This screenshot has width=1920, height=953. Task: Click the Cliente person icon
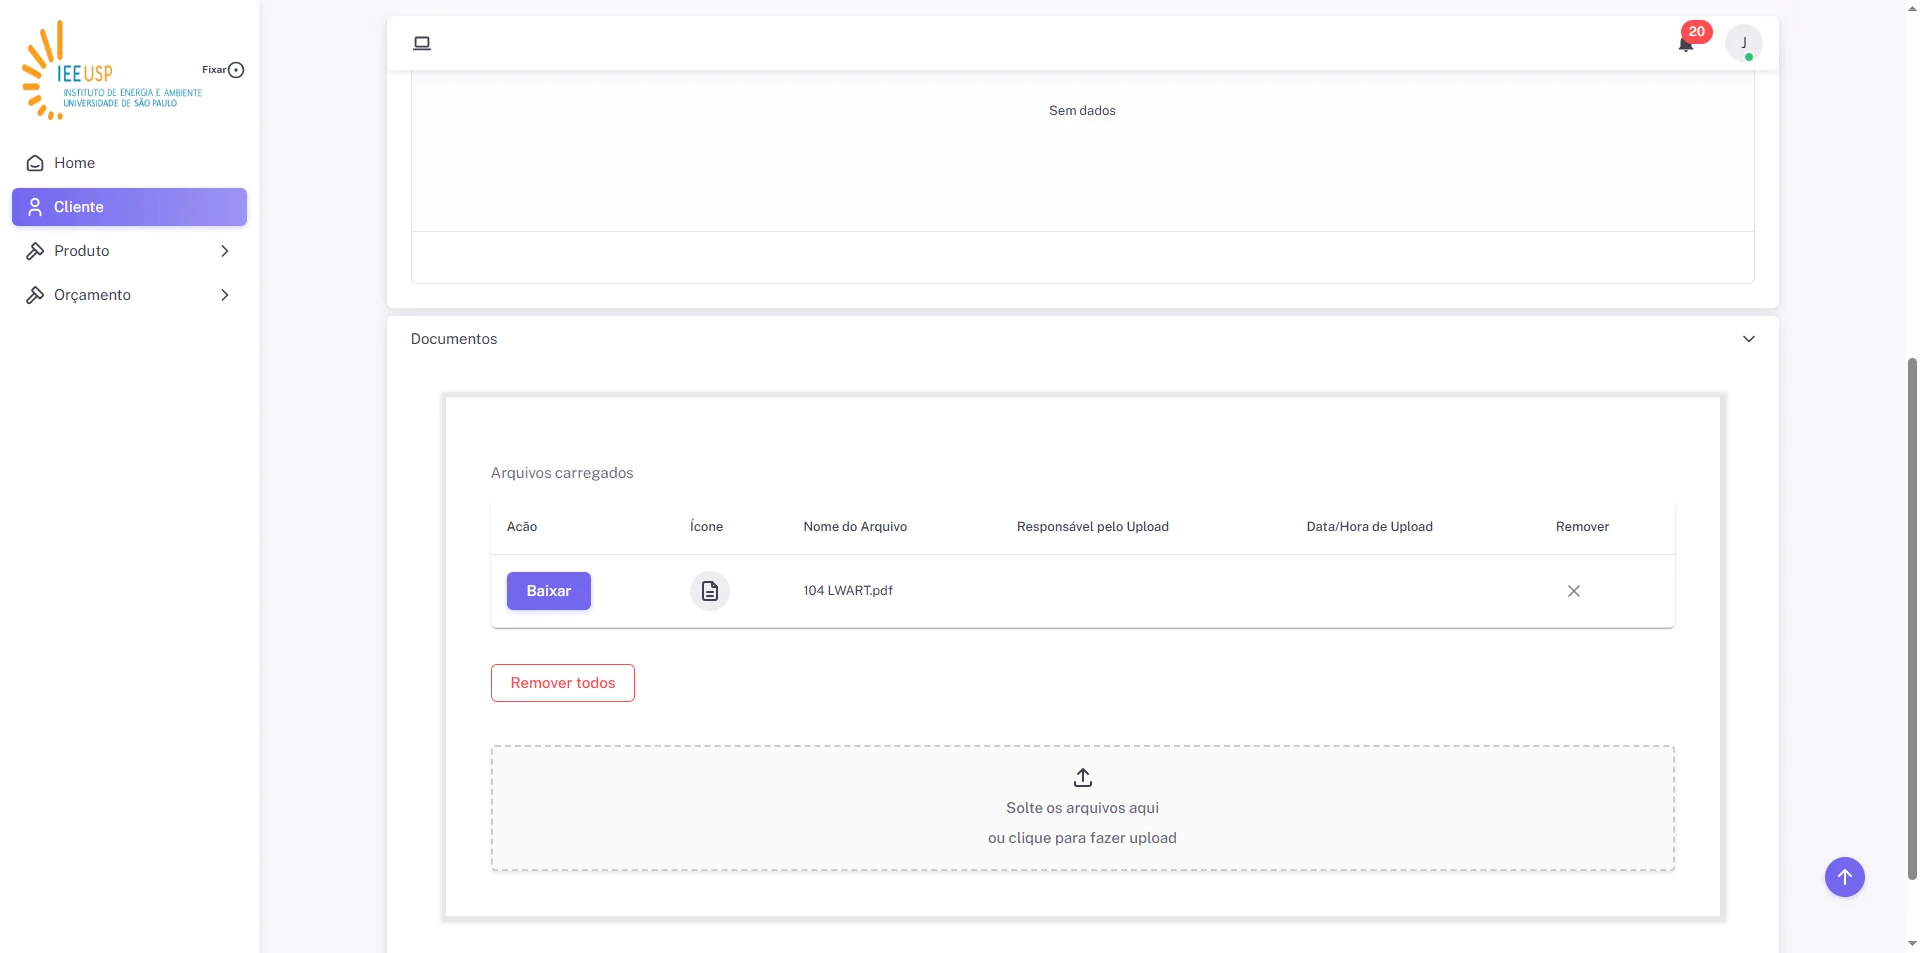click(35, 207)
